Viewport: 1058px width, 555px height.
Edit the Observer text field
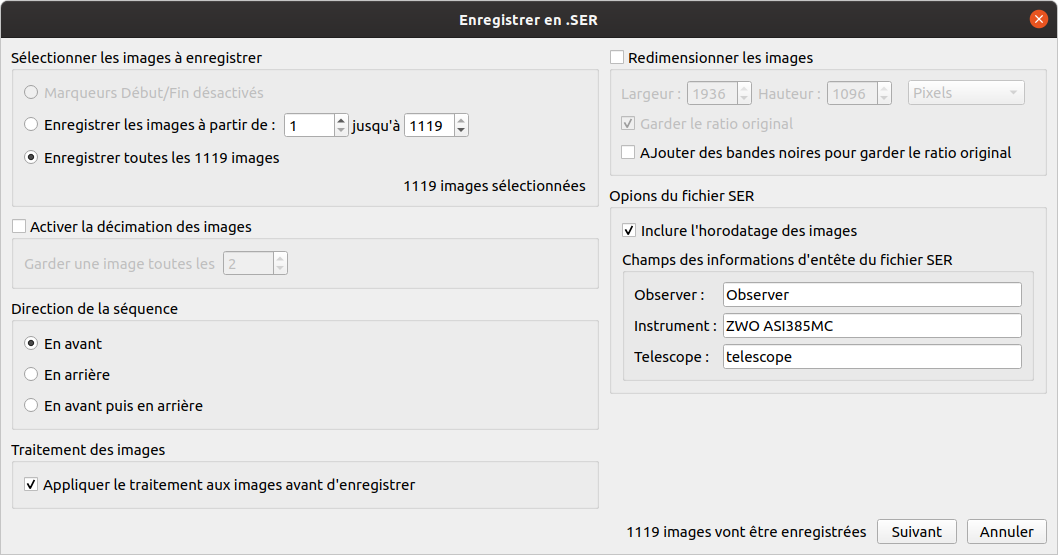click(x=871, y=295)
